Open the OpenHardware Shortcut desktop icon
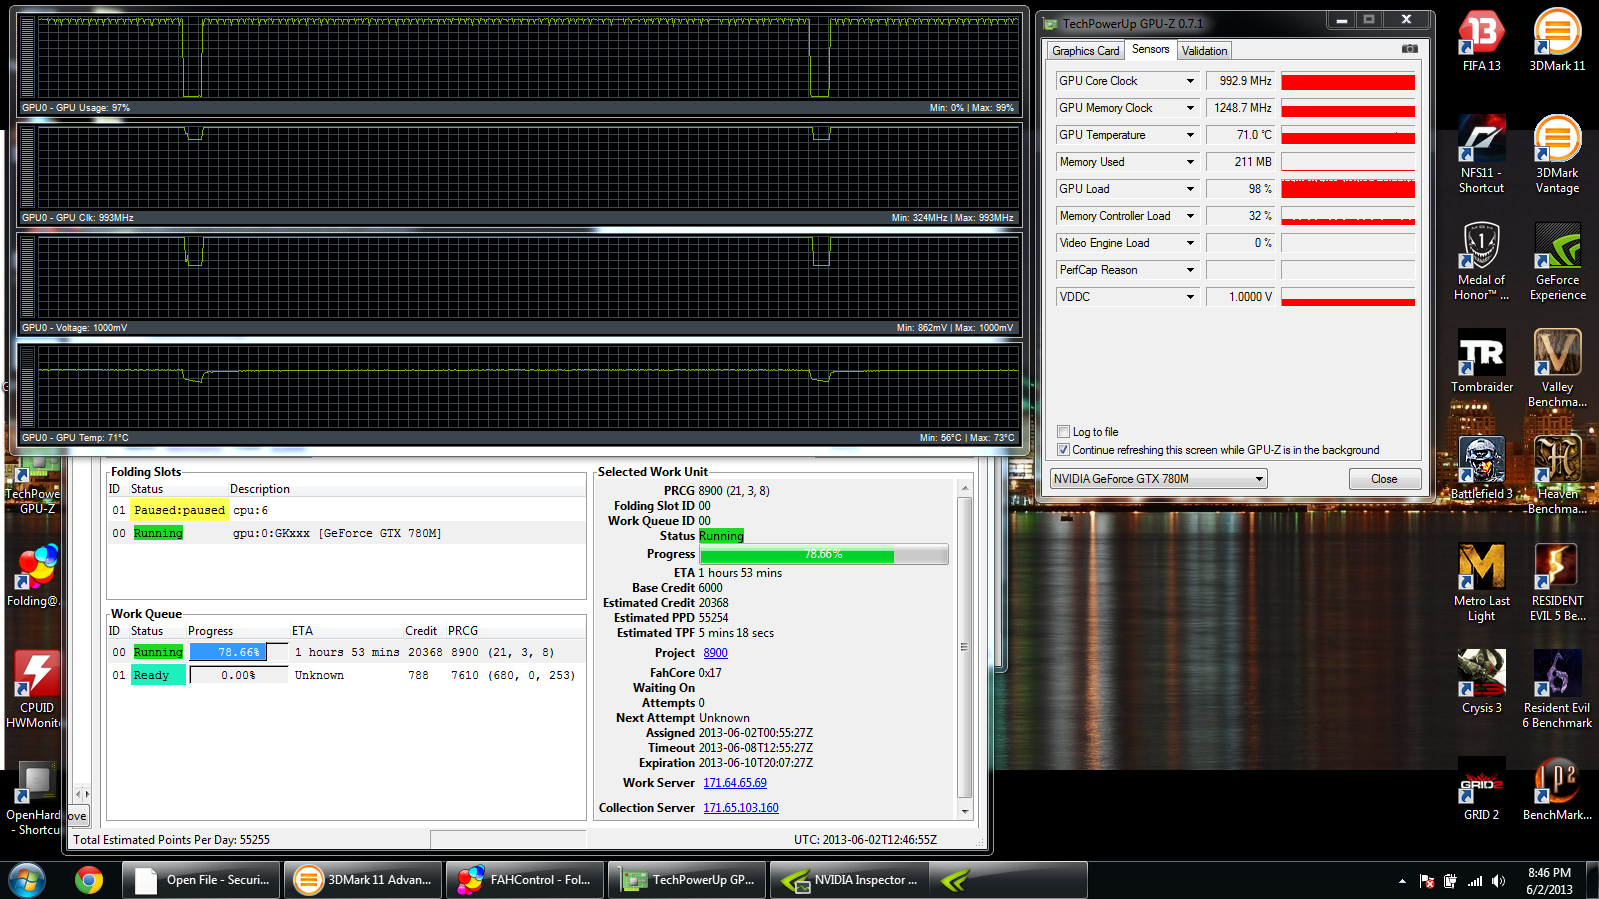The image size is (1599, 899). tap(34, 797)
